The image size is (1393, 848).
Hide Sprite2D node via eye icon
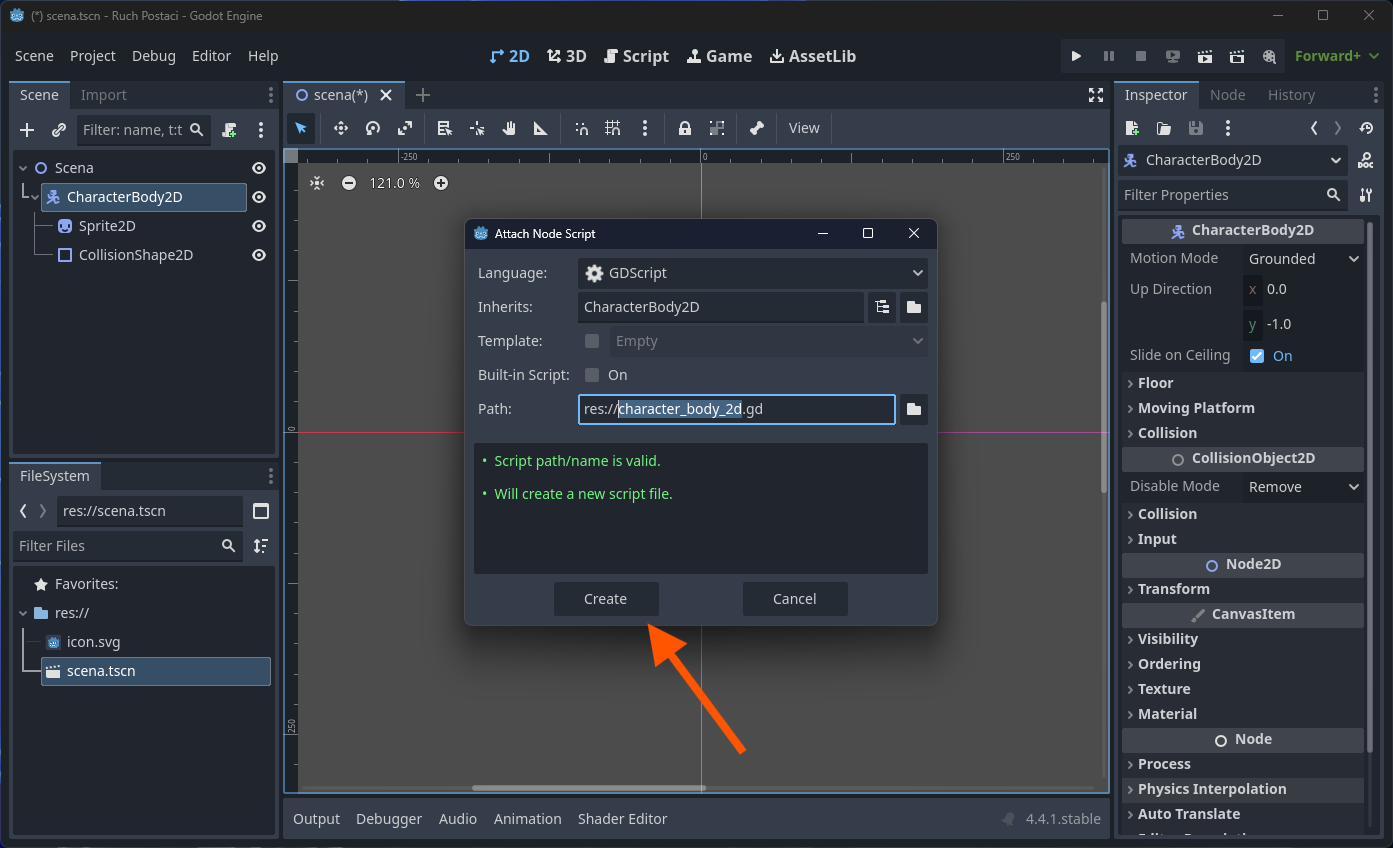pyautogui.click(x=259, y=226)
